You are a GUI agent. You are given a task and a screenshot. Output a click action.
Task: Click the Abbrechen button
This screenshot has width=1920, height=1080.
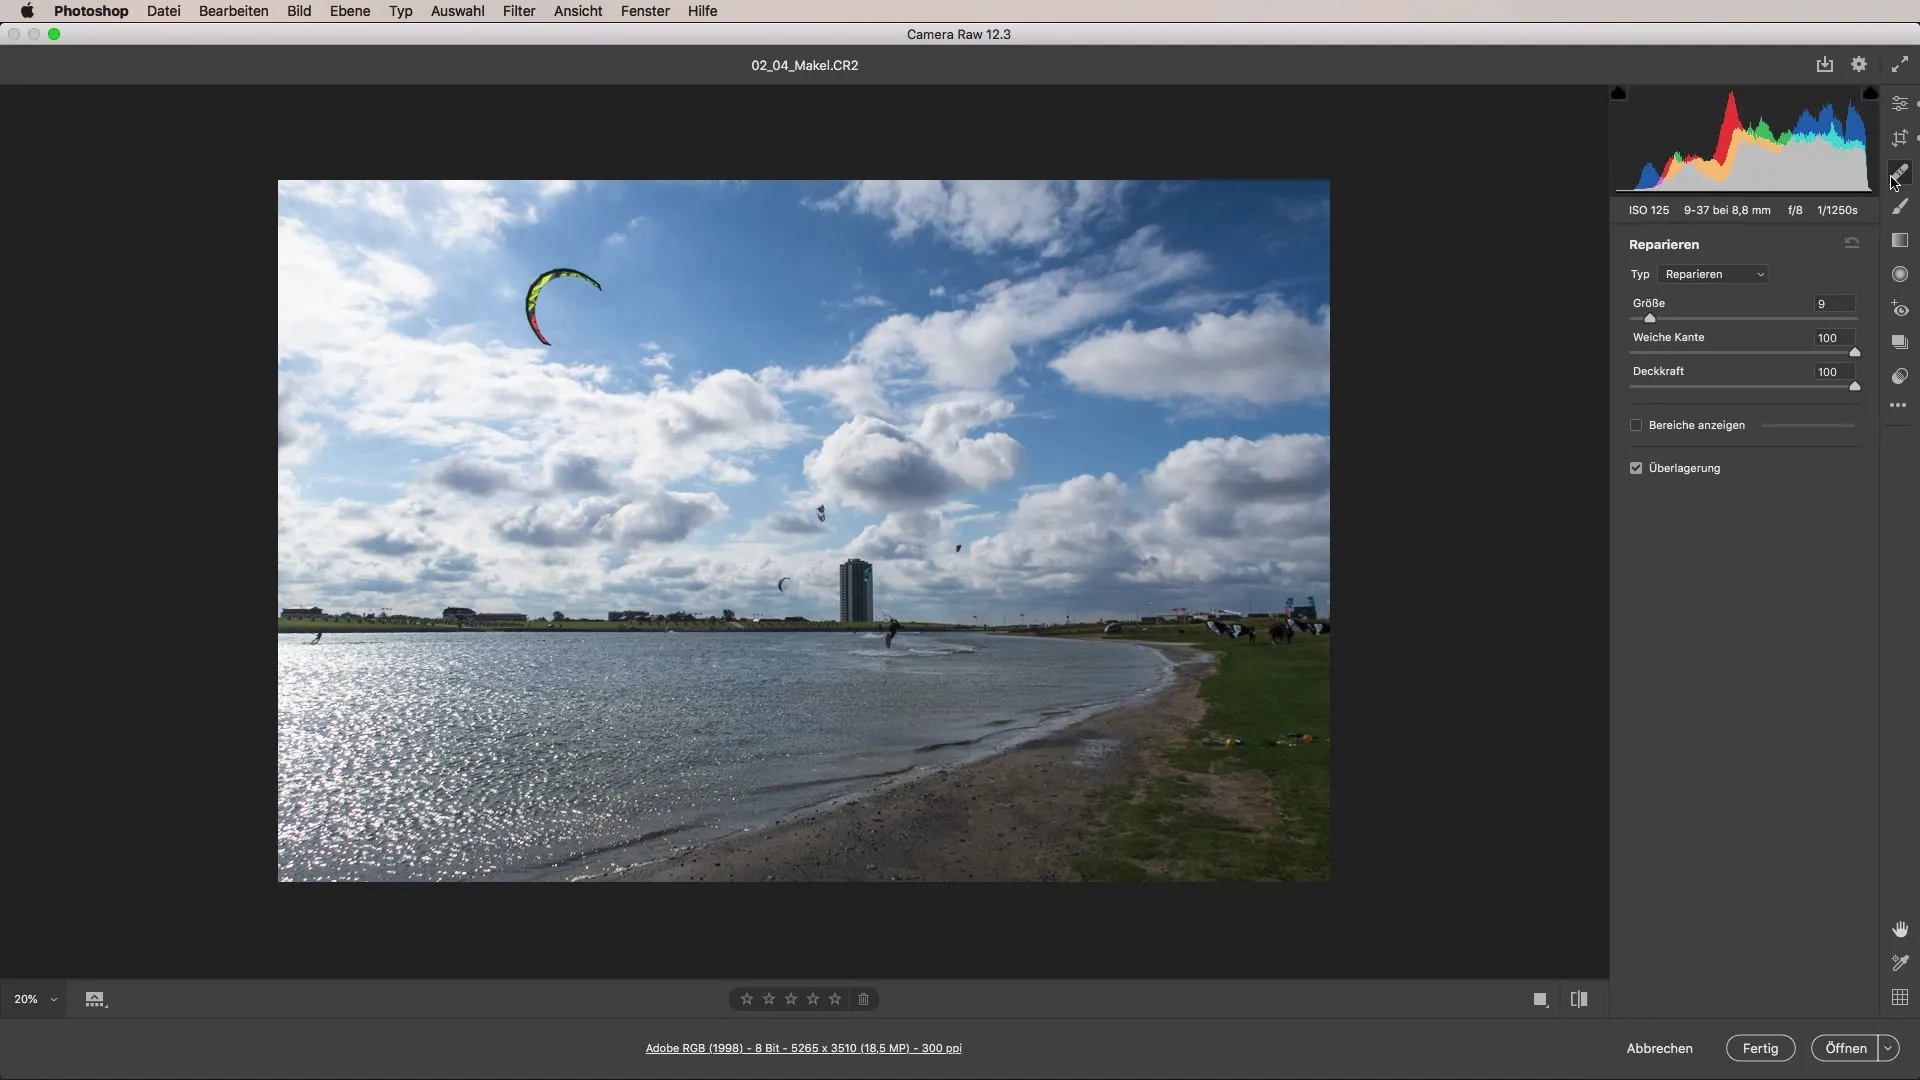pyautogui.click(x=1659, y=1048)
